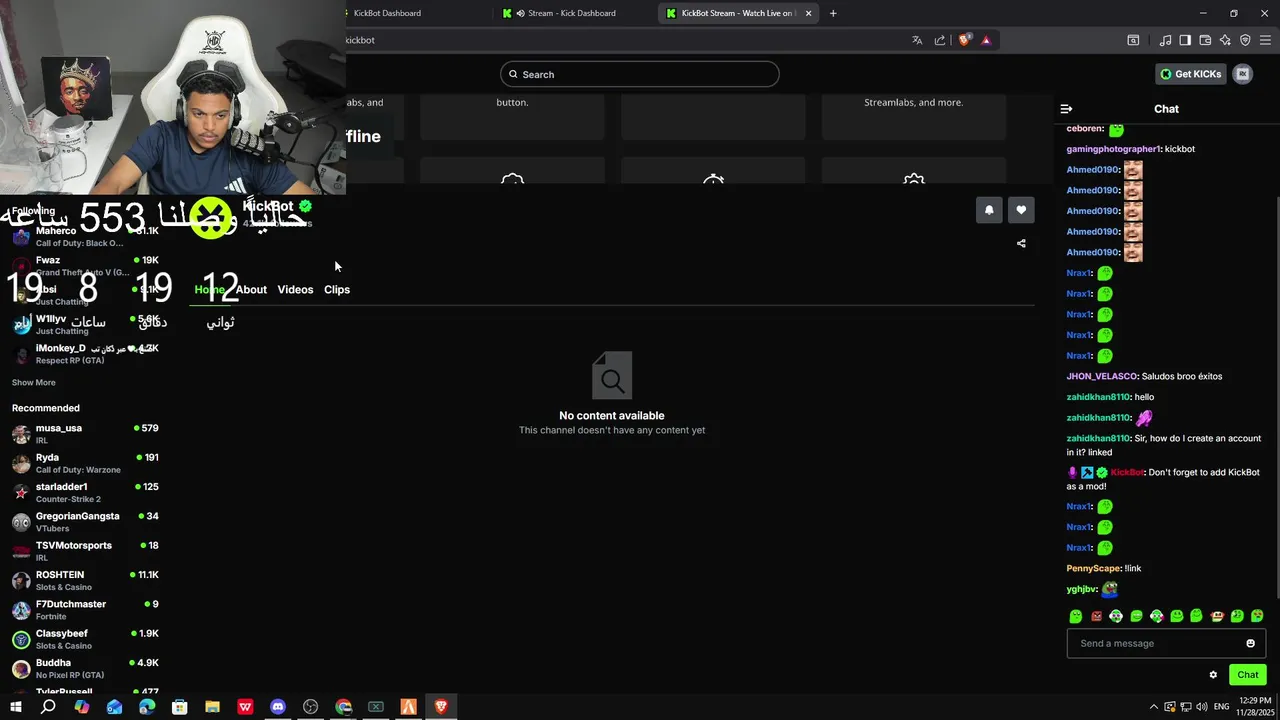
Task: Click username PennyScape in chat
Action: 1093,568
